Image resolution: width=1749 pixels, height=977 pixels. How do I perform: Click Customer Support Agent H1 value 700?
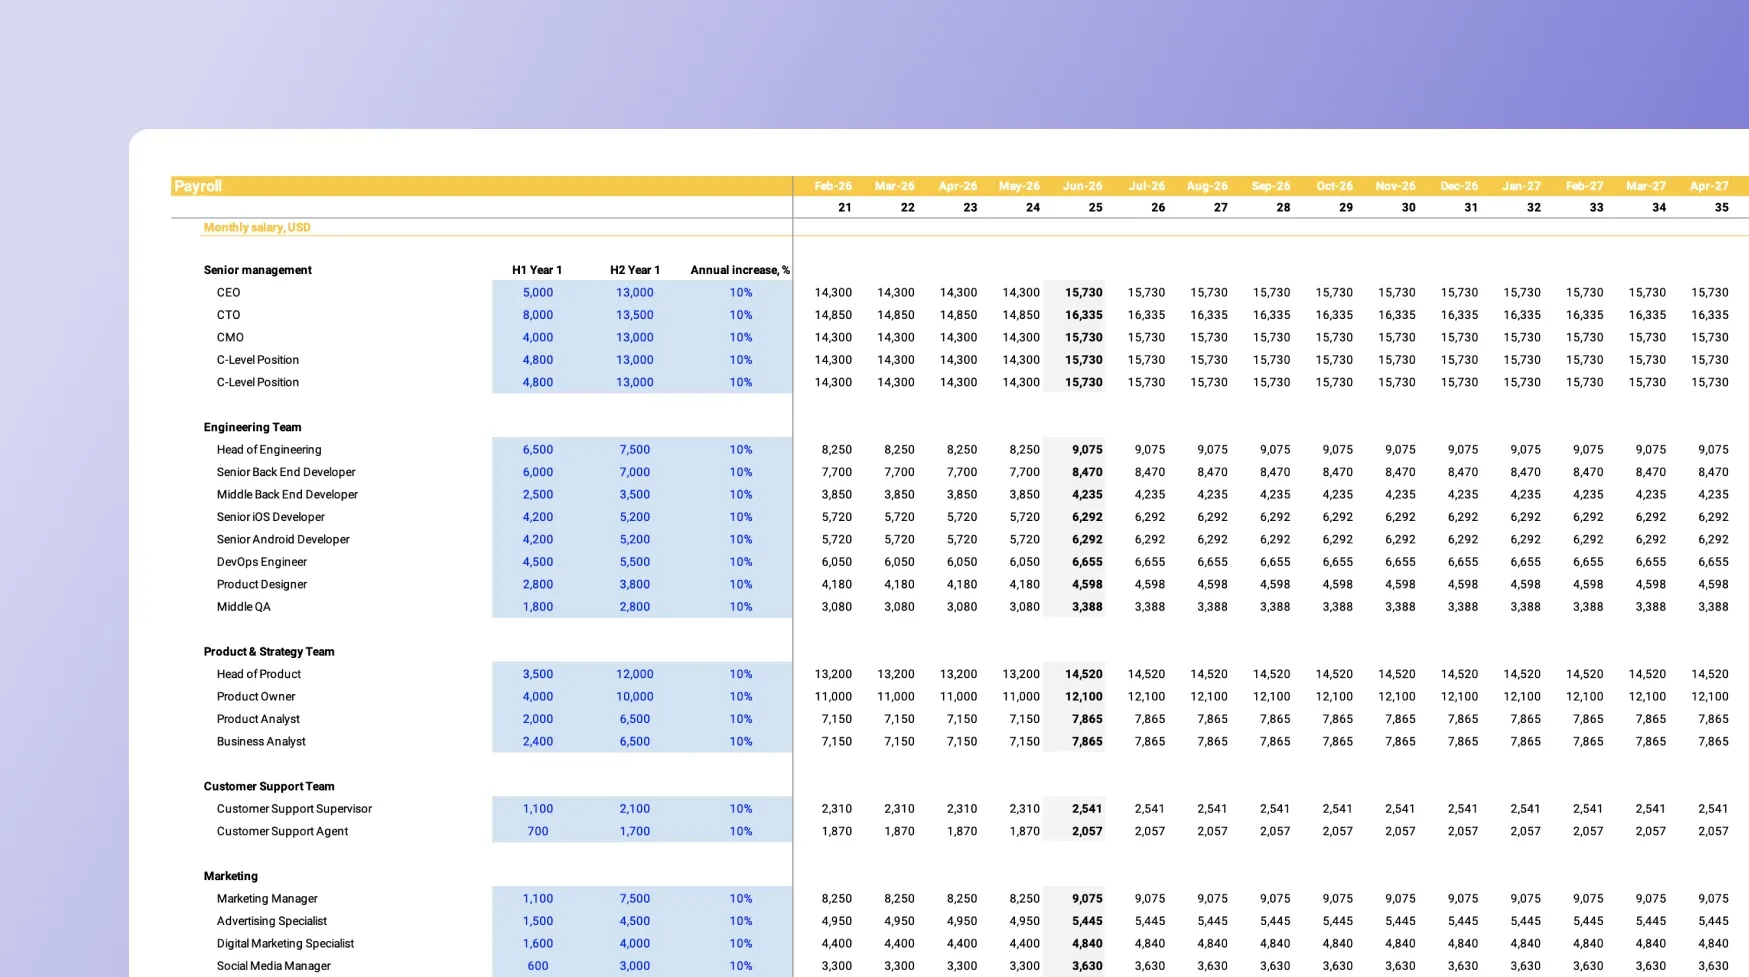point(537,831)
